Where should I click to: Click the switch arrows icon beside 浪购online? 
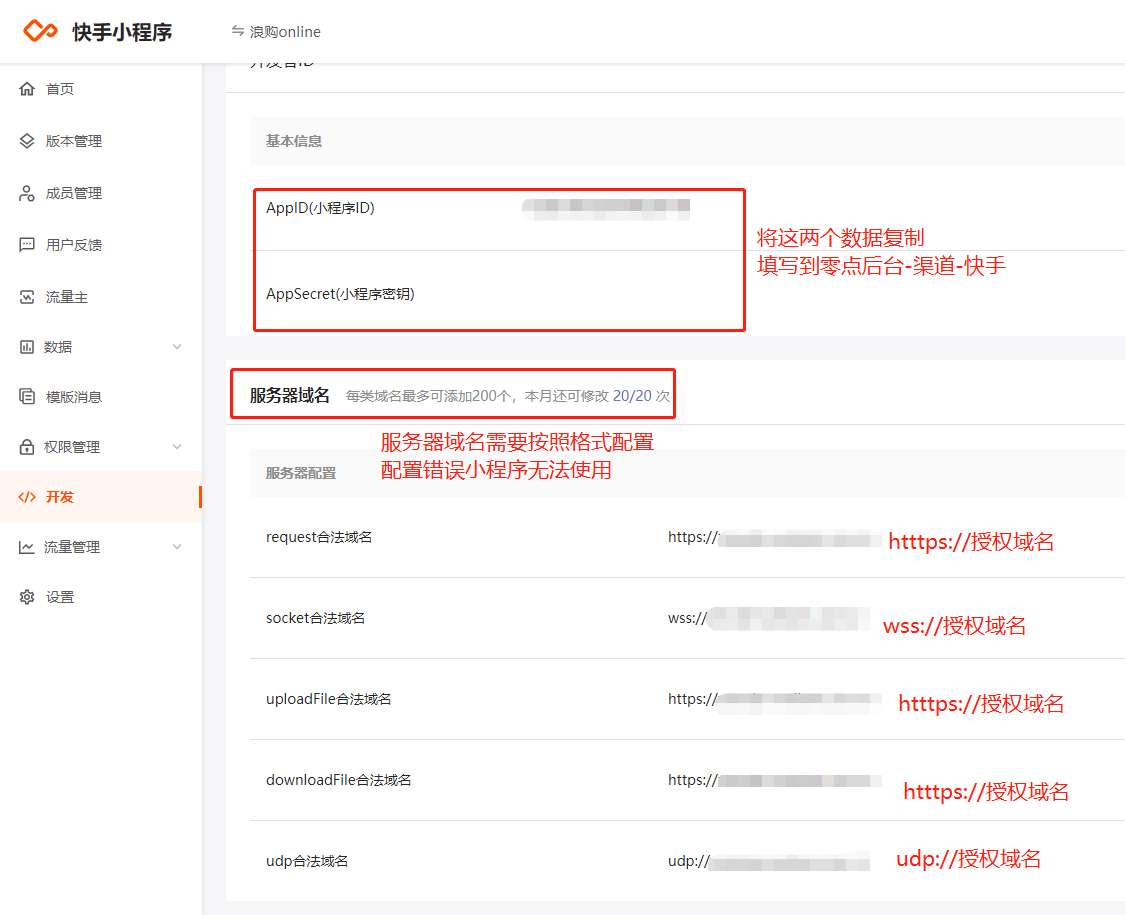(x=237, y=31)
